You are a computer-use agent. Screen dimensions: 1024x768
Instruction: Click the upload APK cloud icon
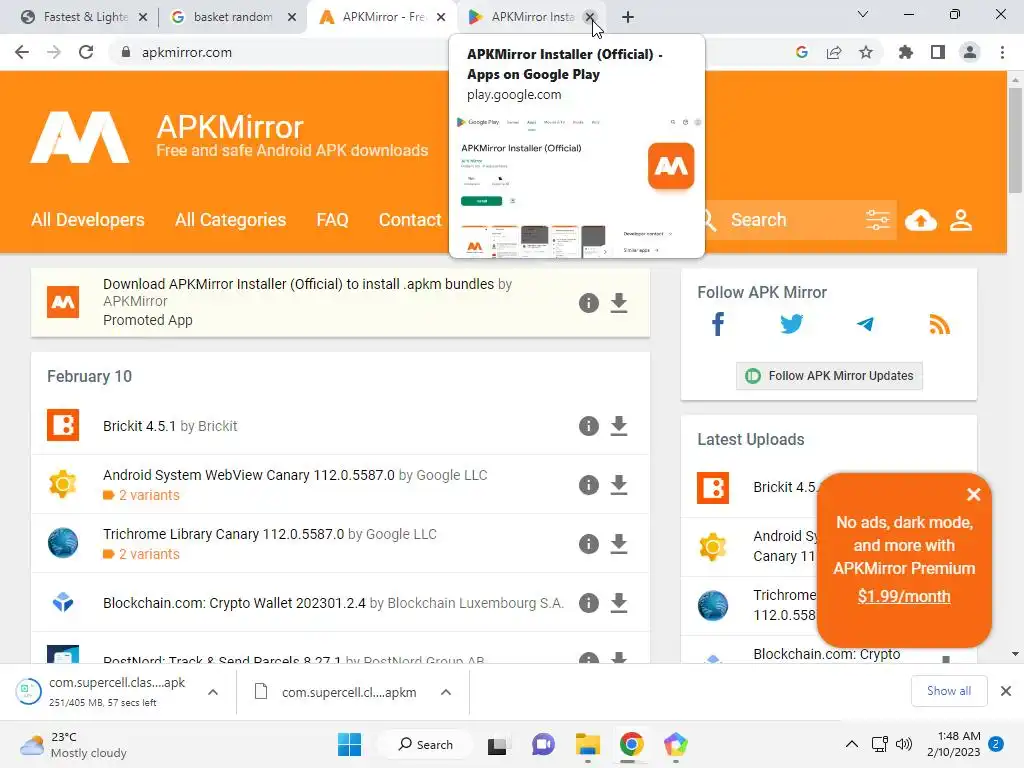pyautogui.click(x=921, y=220)
